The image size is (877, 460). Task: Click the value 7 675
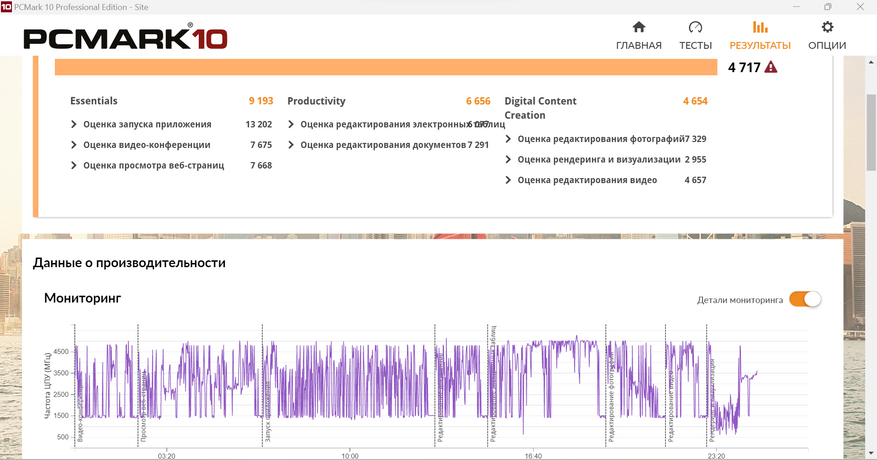261,145
